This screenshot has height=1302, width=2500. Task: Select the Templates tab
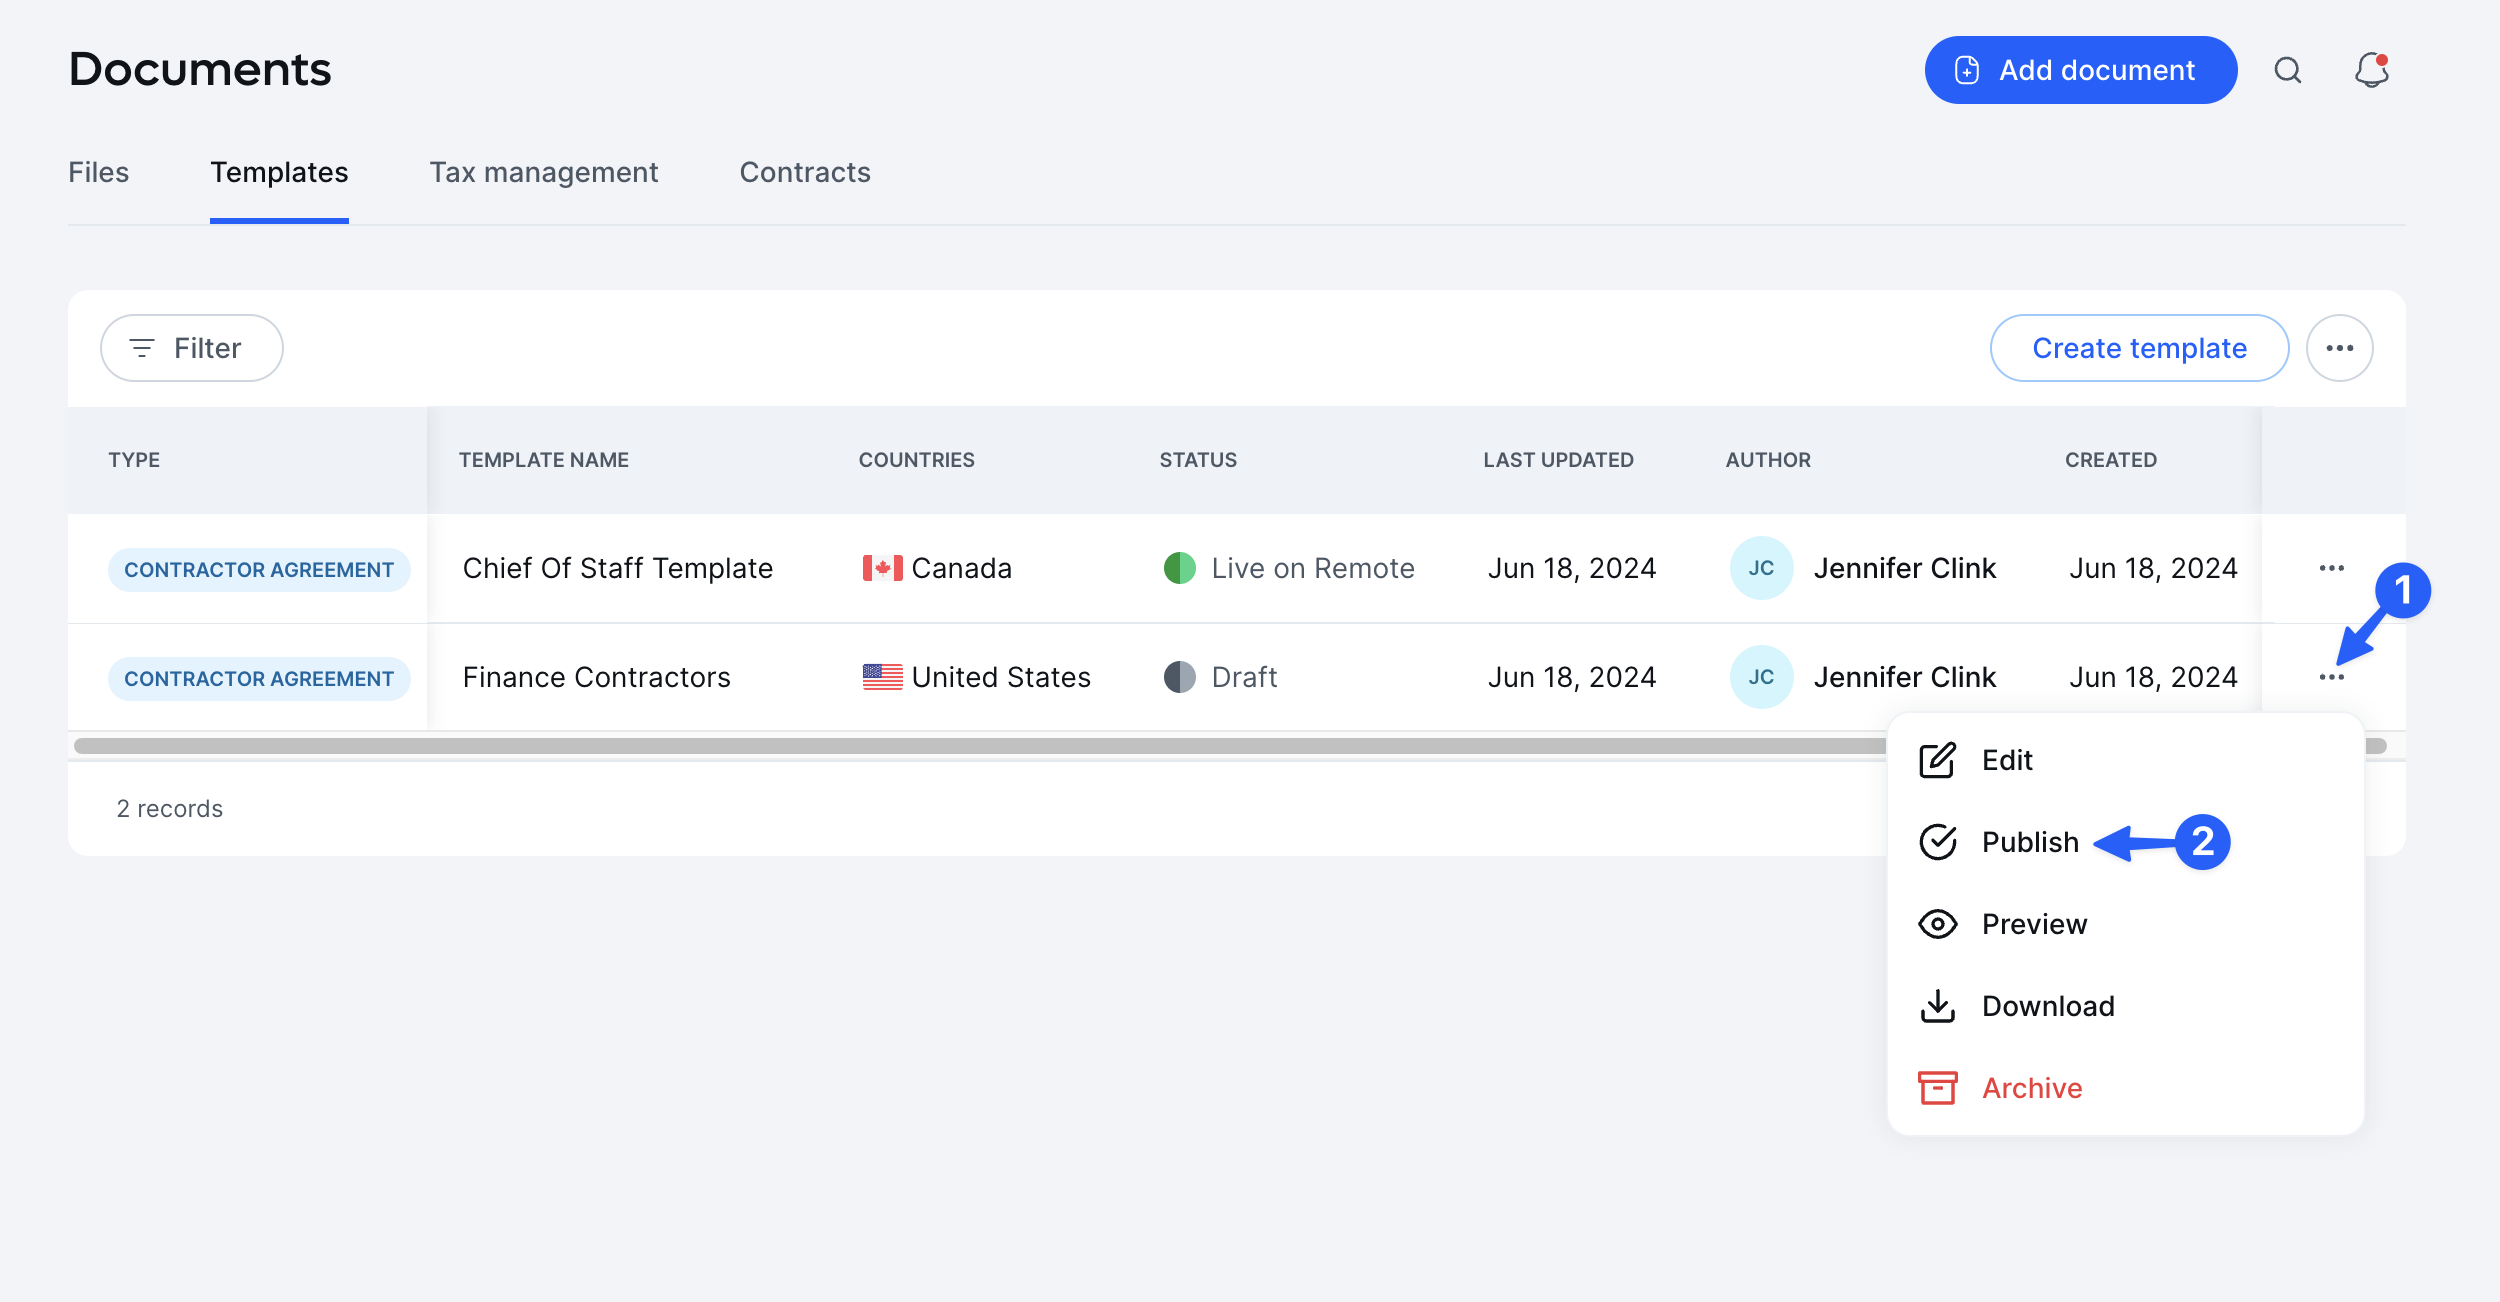point(279,172)
